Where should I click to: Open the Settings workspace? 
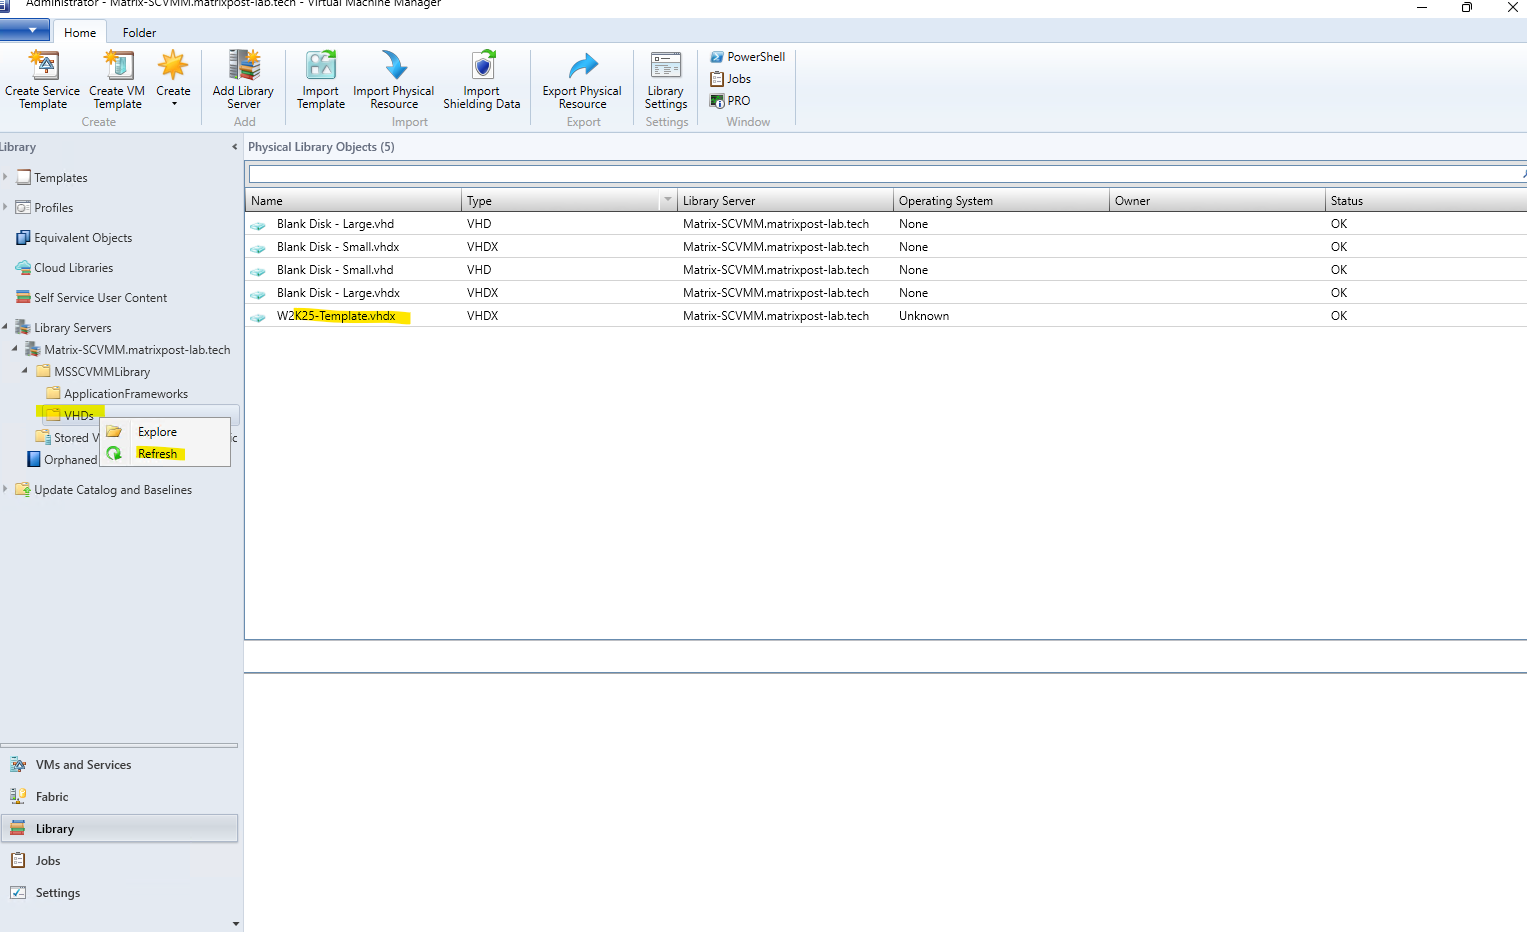coord(119,893)
